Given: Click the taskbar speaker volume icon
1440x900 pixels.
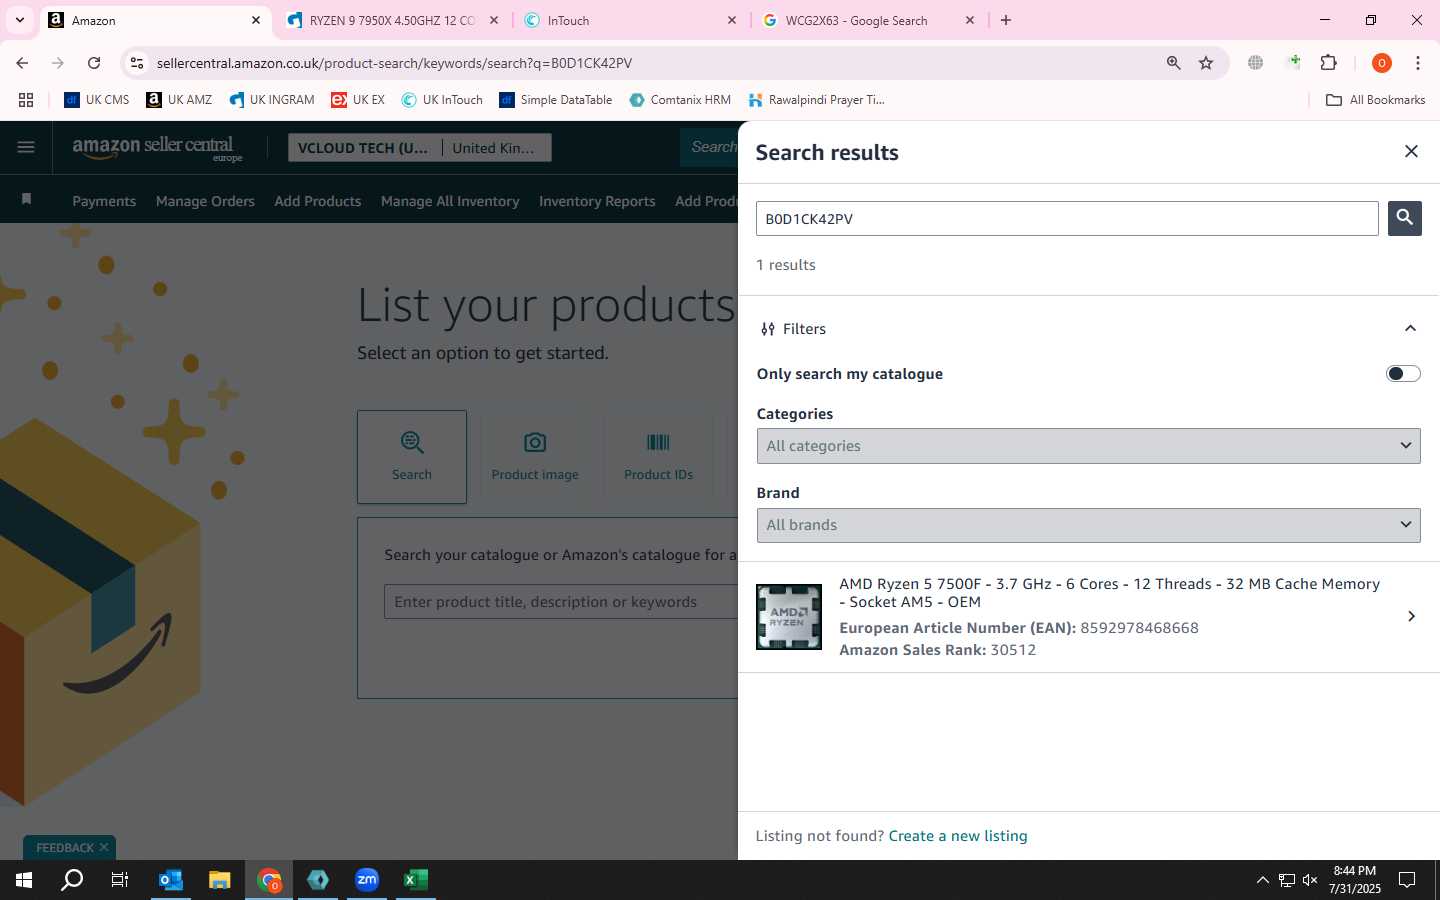Looking at the screenshot, I should click(x=1310, y=880).
